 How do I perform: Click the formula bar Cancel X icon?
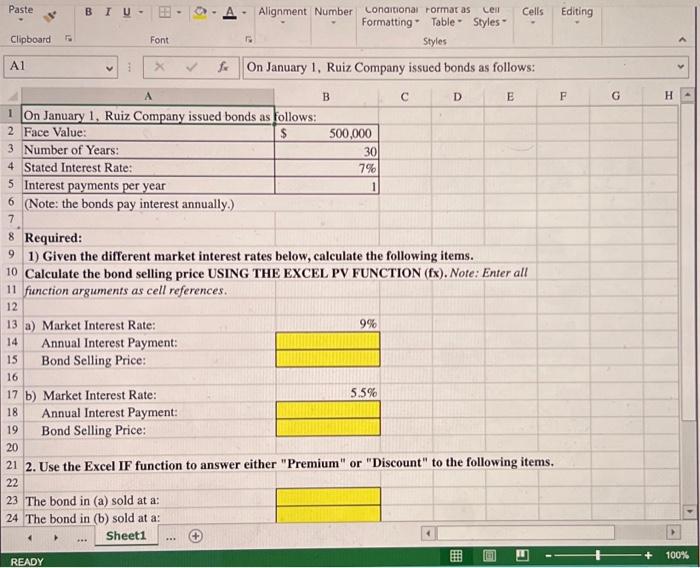(x=159, y=67)
